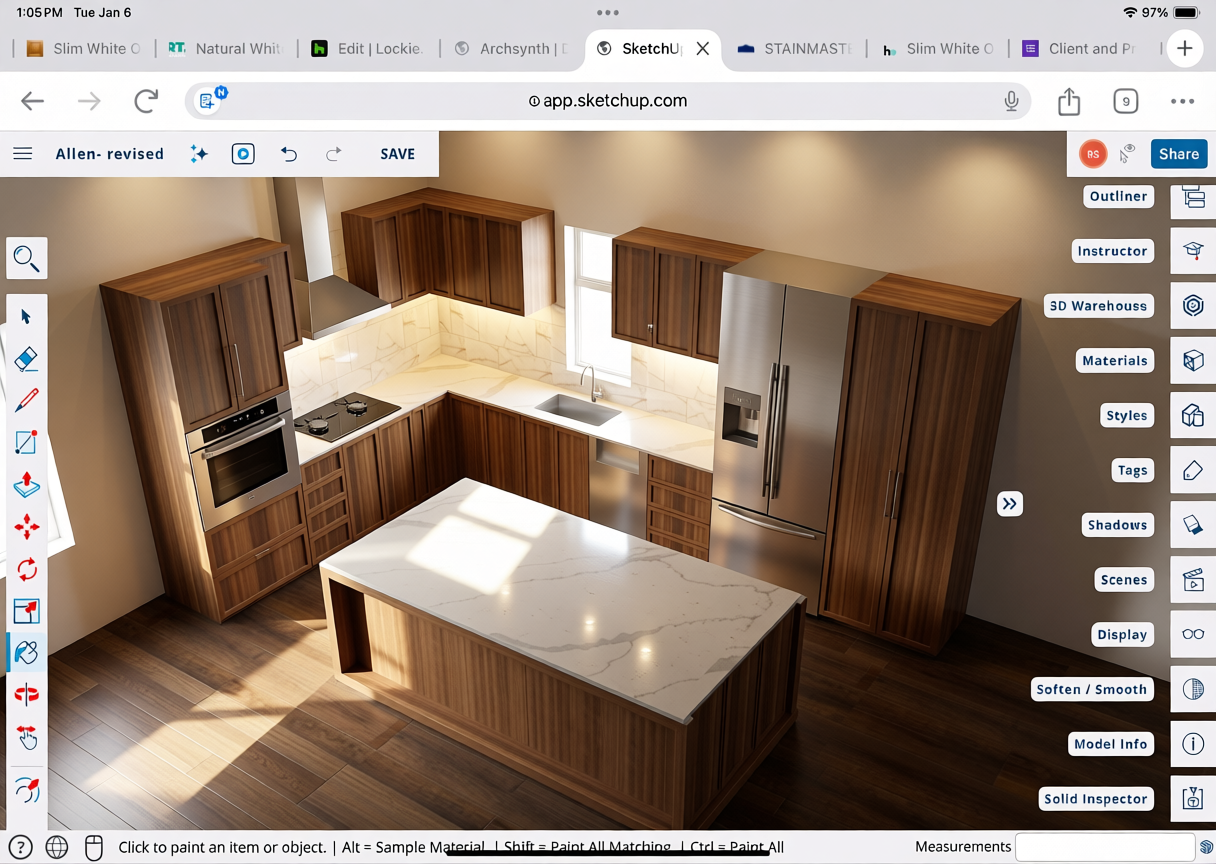1216x864 pixels.
Task: Activate the Move tool
Action: click(x=27, y=527)
